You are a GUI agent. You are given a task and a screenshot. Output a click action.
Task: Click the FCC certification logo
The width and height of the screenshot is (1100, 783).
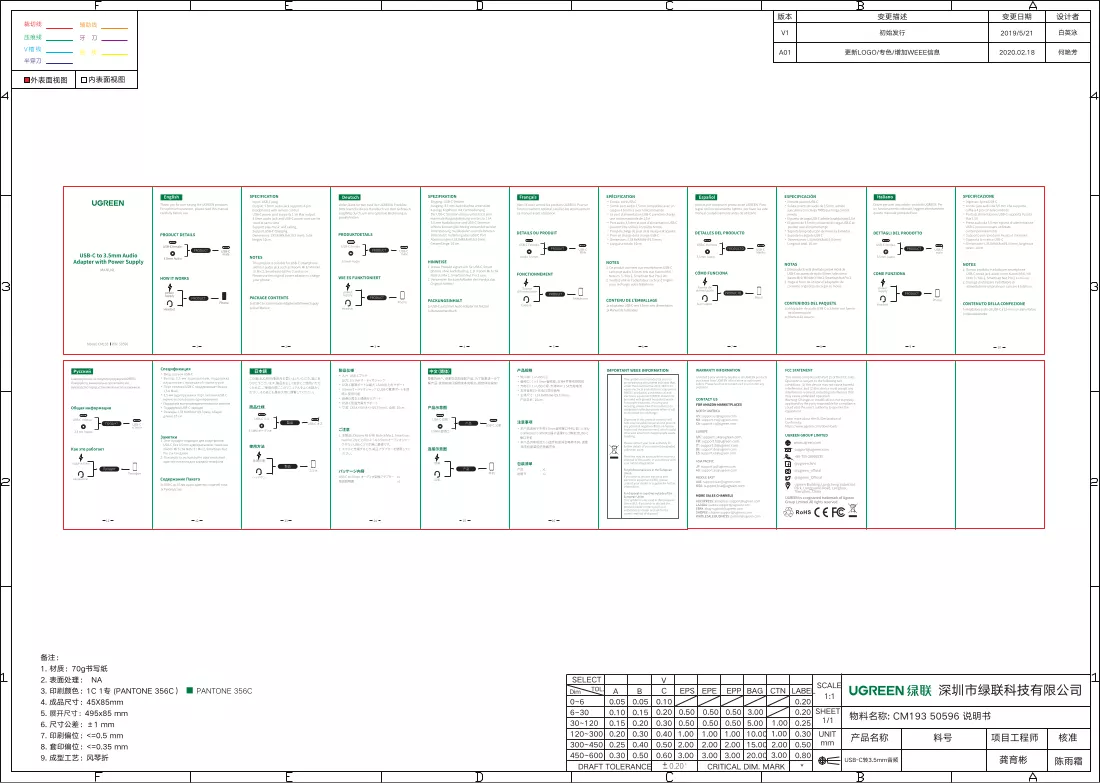pyautogui.click(x=838, y=512)
